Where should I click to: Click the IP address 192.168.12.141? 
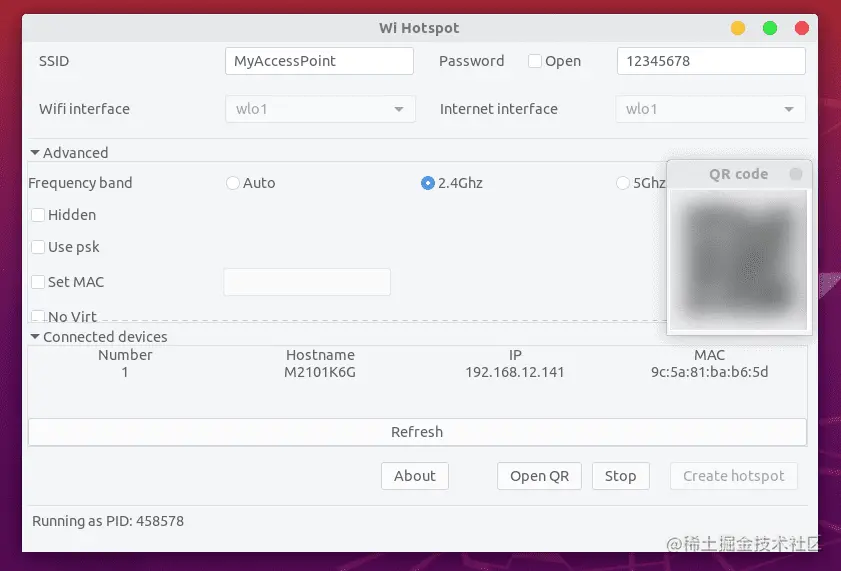[515, 372]
